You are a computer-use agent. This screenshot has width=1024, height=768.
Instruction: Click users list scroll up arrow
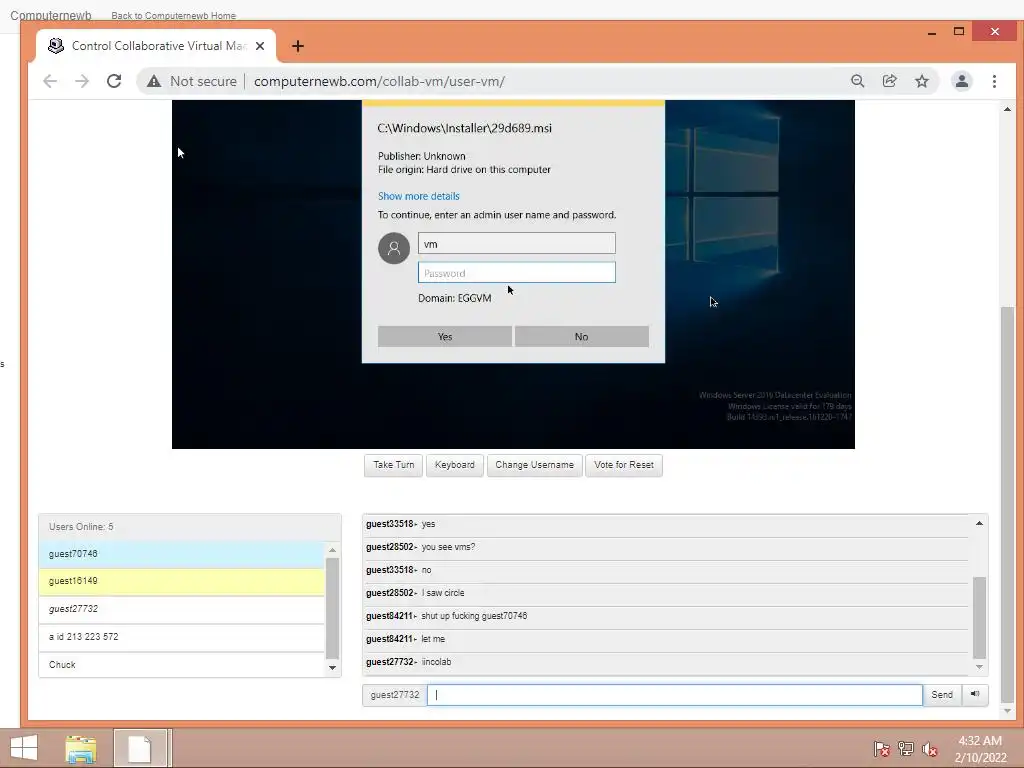pyautogui.click(x=332, y=550)
